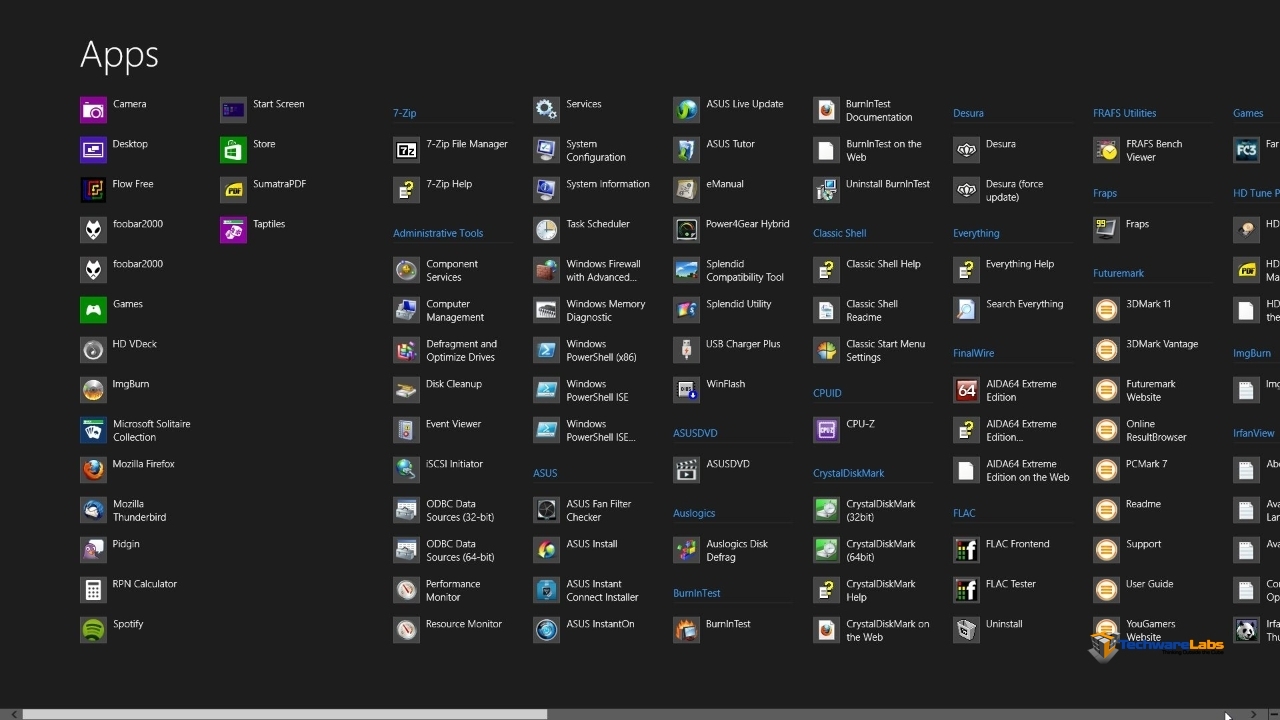Viewport: 1280px width, 720px height.
Task: Open the BurnInTest app icon
Action: pyautogui.click(x=686, y=630)
